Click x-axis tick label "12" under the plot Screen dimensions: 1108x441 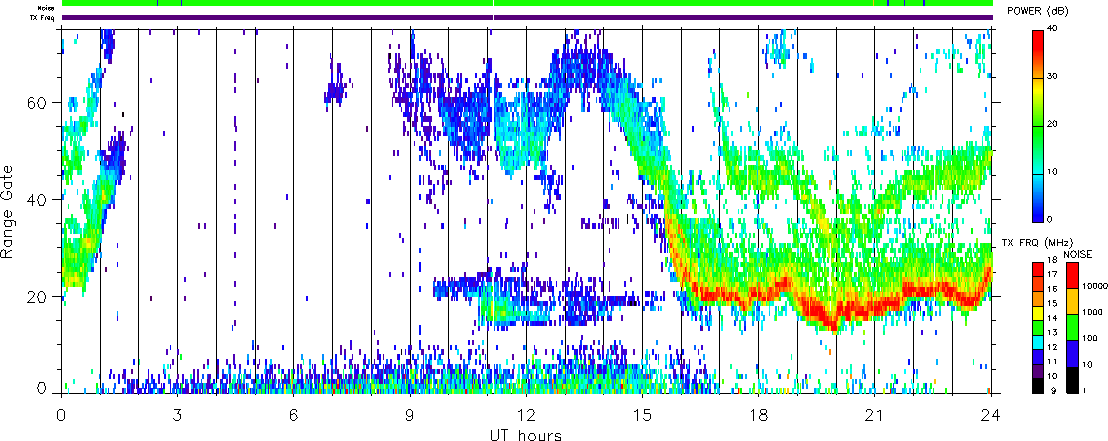(526, 415)
